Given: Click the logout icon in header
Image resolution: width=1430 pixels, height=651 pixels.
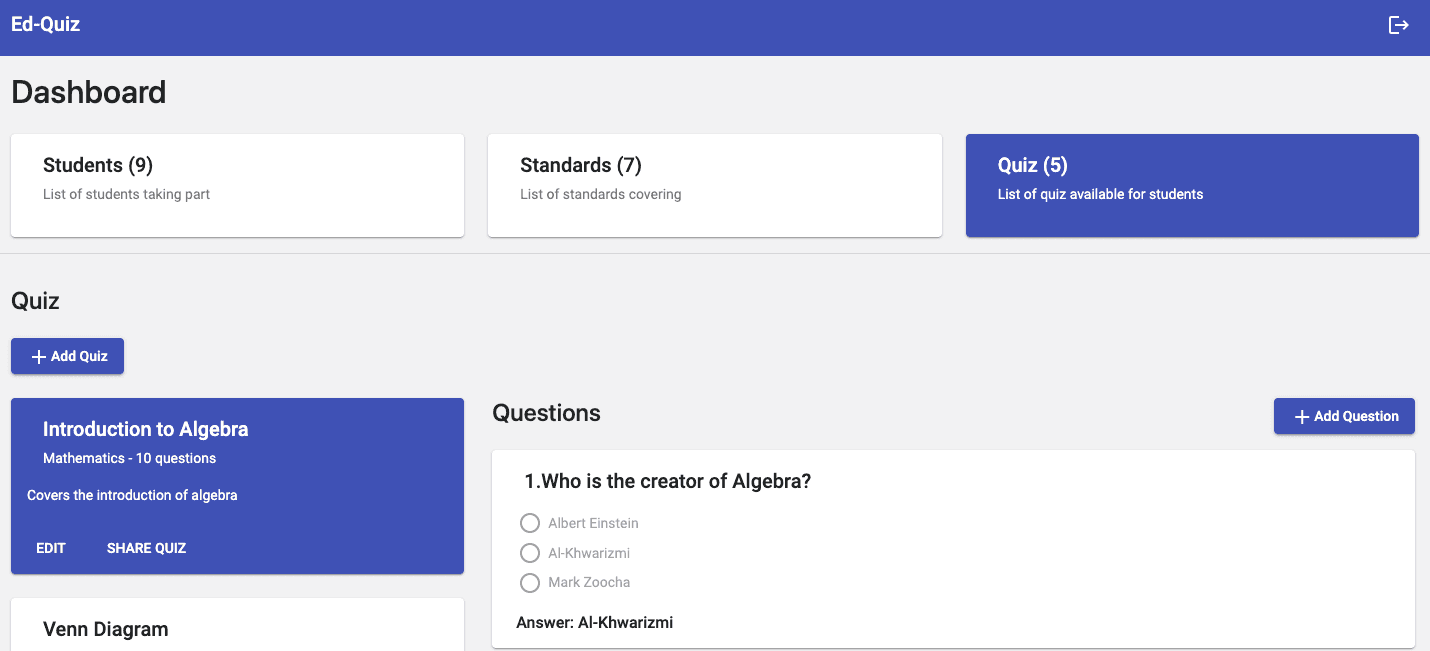Looking at the screenshot, I should [x=1398, y=26].
